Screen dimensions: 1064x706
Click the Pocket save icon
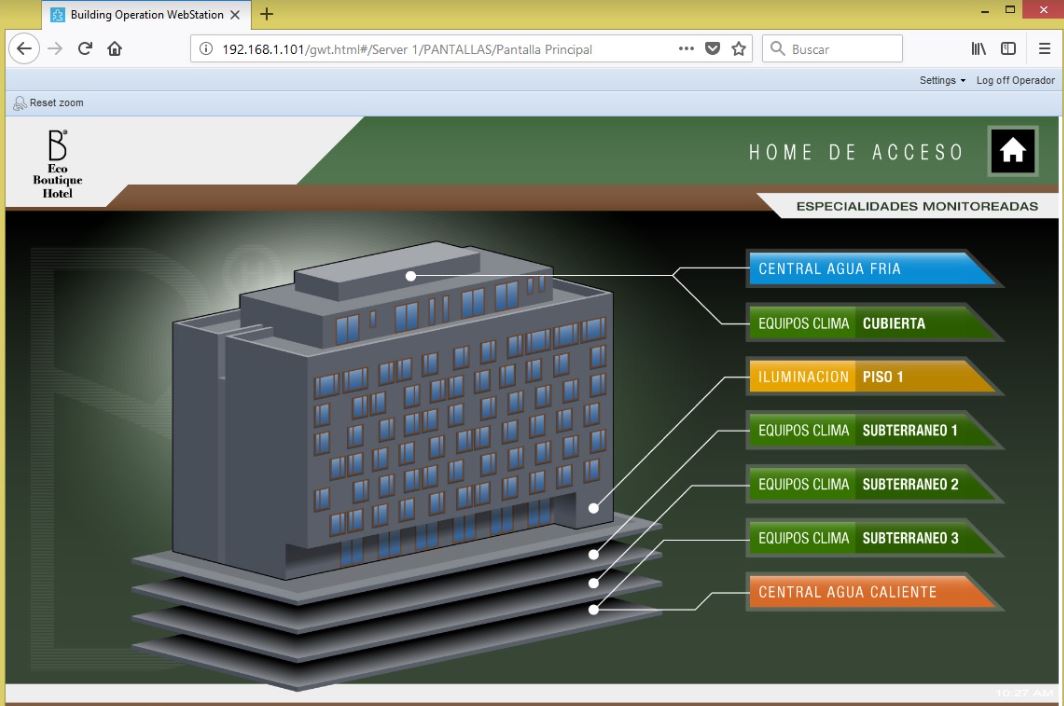pos(713,48)
